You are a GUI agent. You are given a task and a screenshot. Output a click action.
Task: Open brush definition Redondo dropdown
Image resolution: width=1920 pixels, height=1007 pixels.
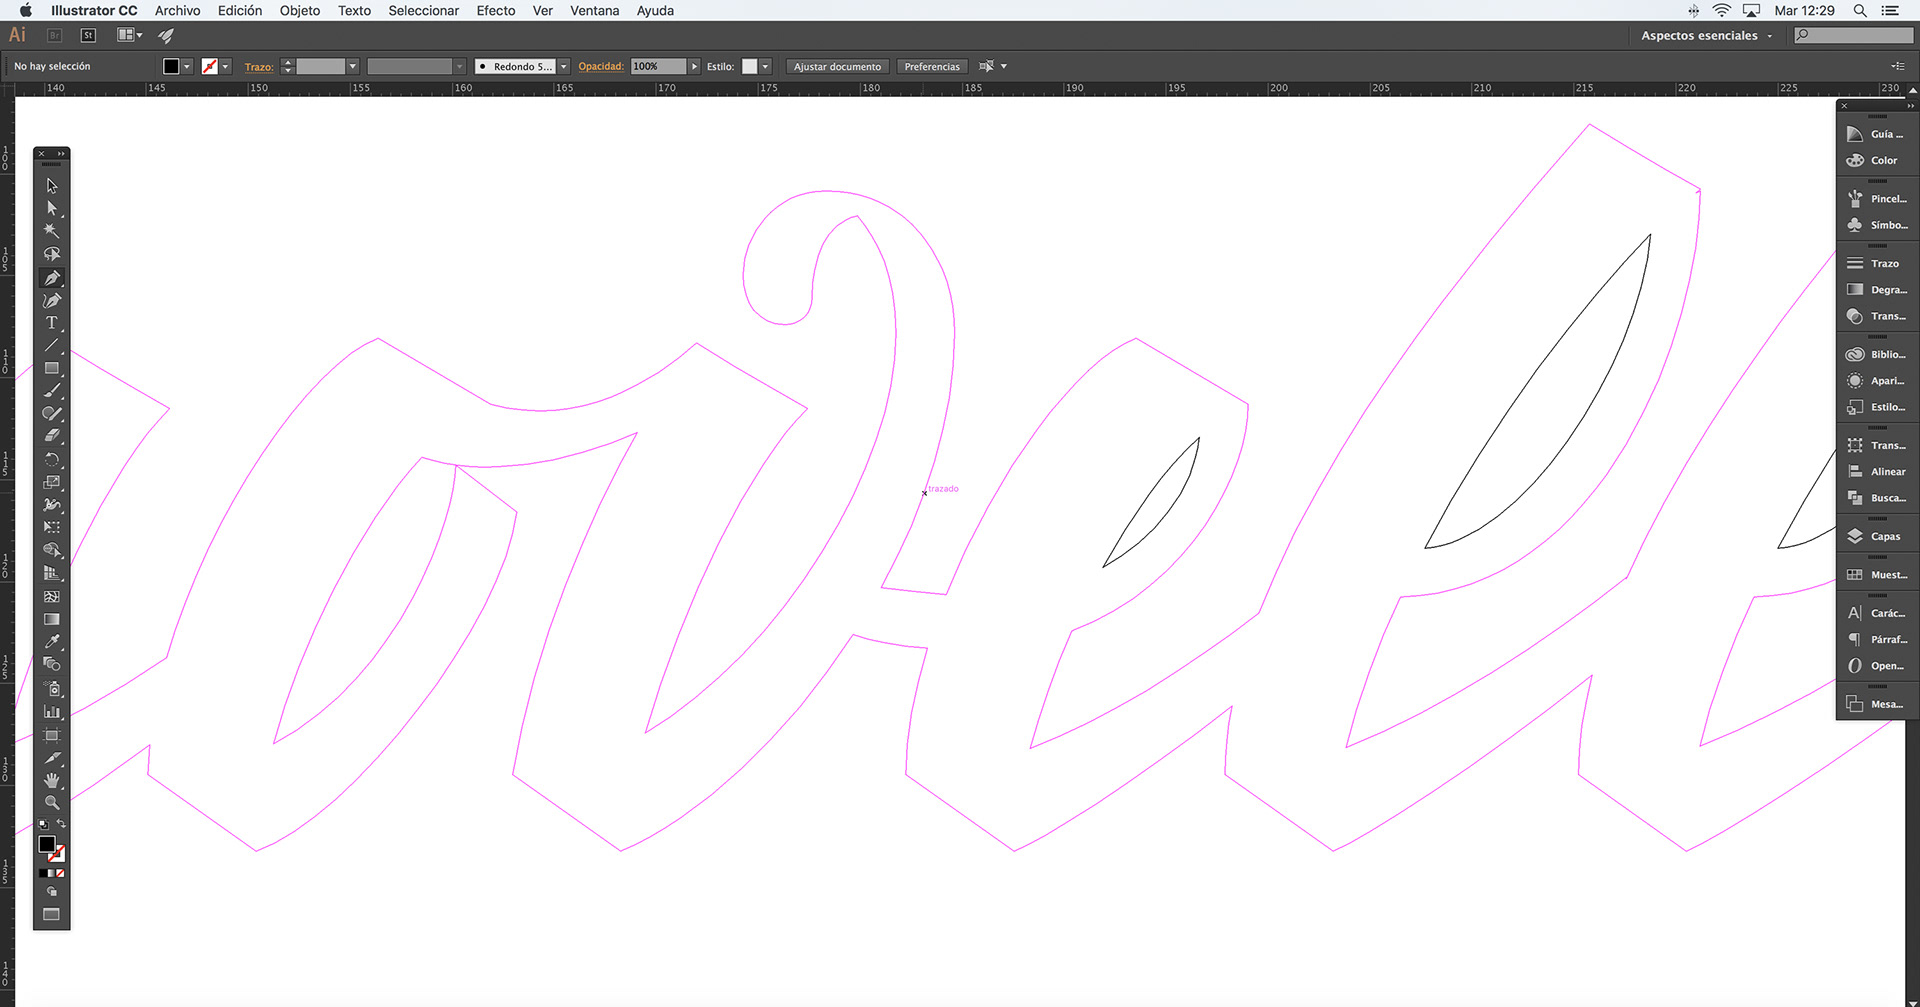tap(564, 66)
